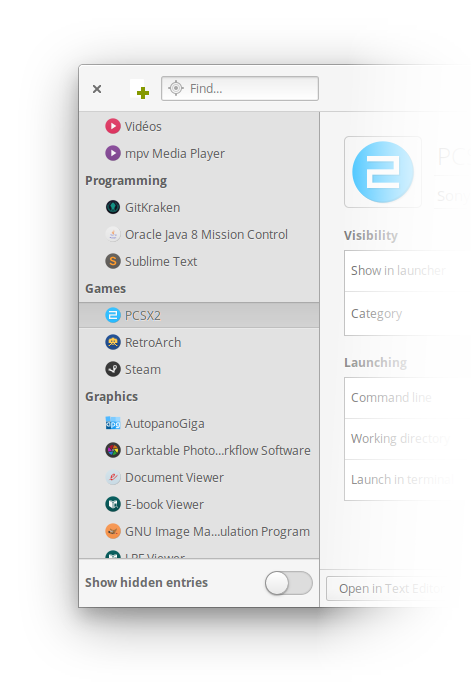Select Oracle Java 8 Mission Control
Viewport: 471px width, 700px height.
pyautogui.click(x=199, y=234)
